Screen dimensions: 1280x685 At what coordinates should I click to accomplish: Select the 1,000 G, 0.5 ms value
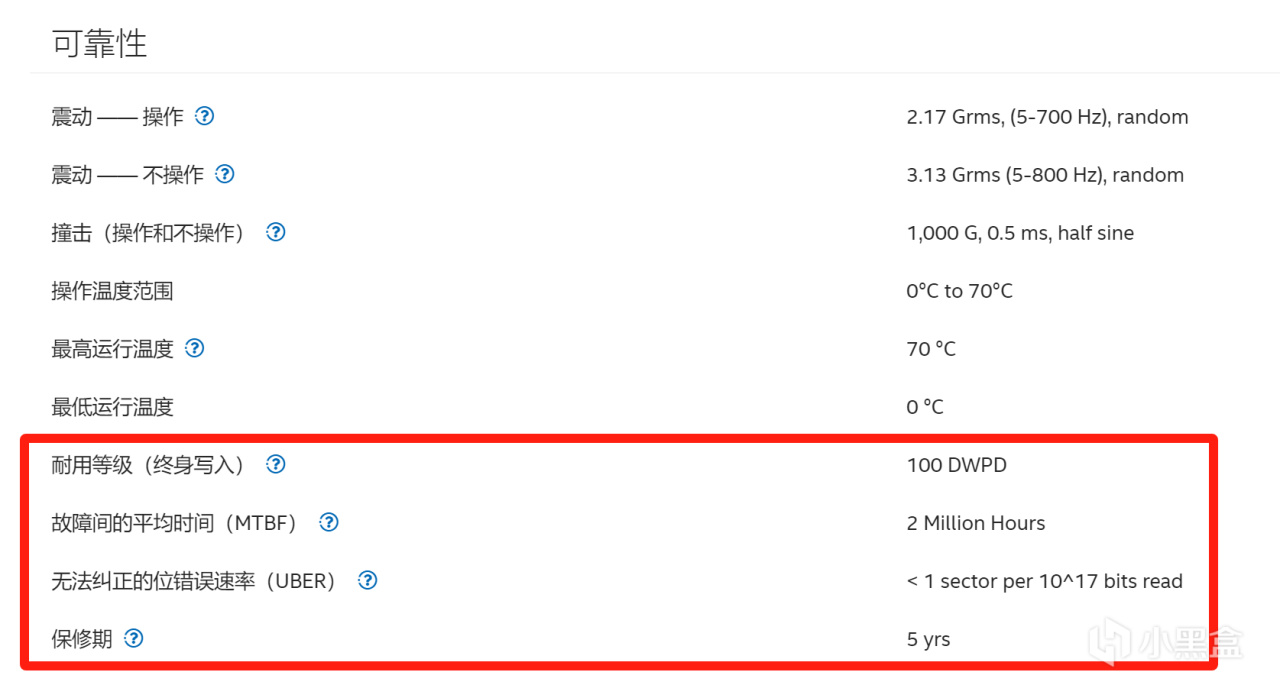point(1019,233)
